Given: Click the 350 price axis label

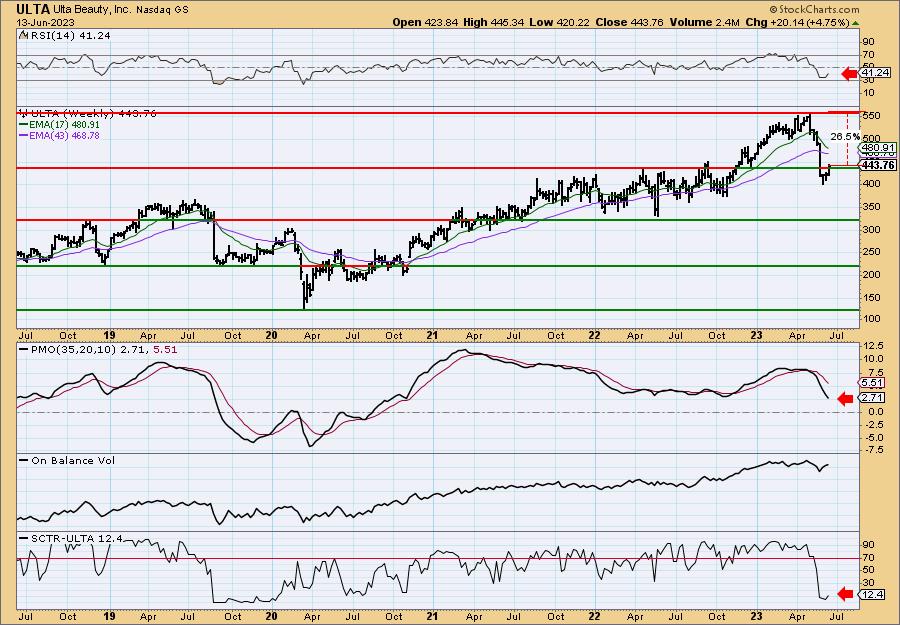Looking at the screenshot, I should click(x=873, y=207).
